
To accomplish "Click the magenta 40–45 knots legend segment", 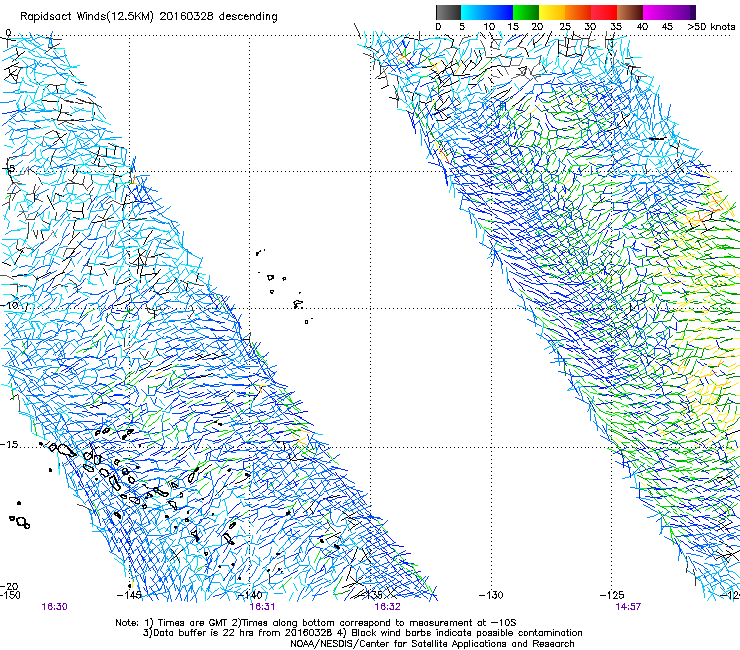I will point(656,12).
